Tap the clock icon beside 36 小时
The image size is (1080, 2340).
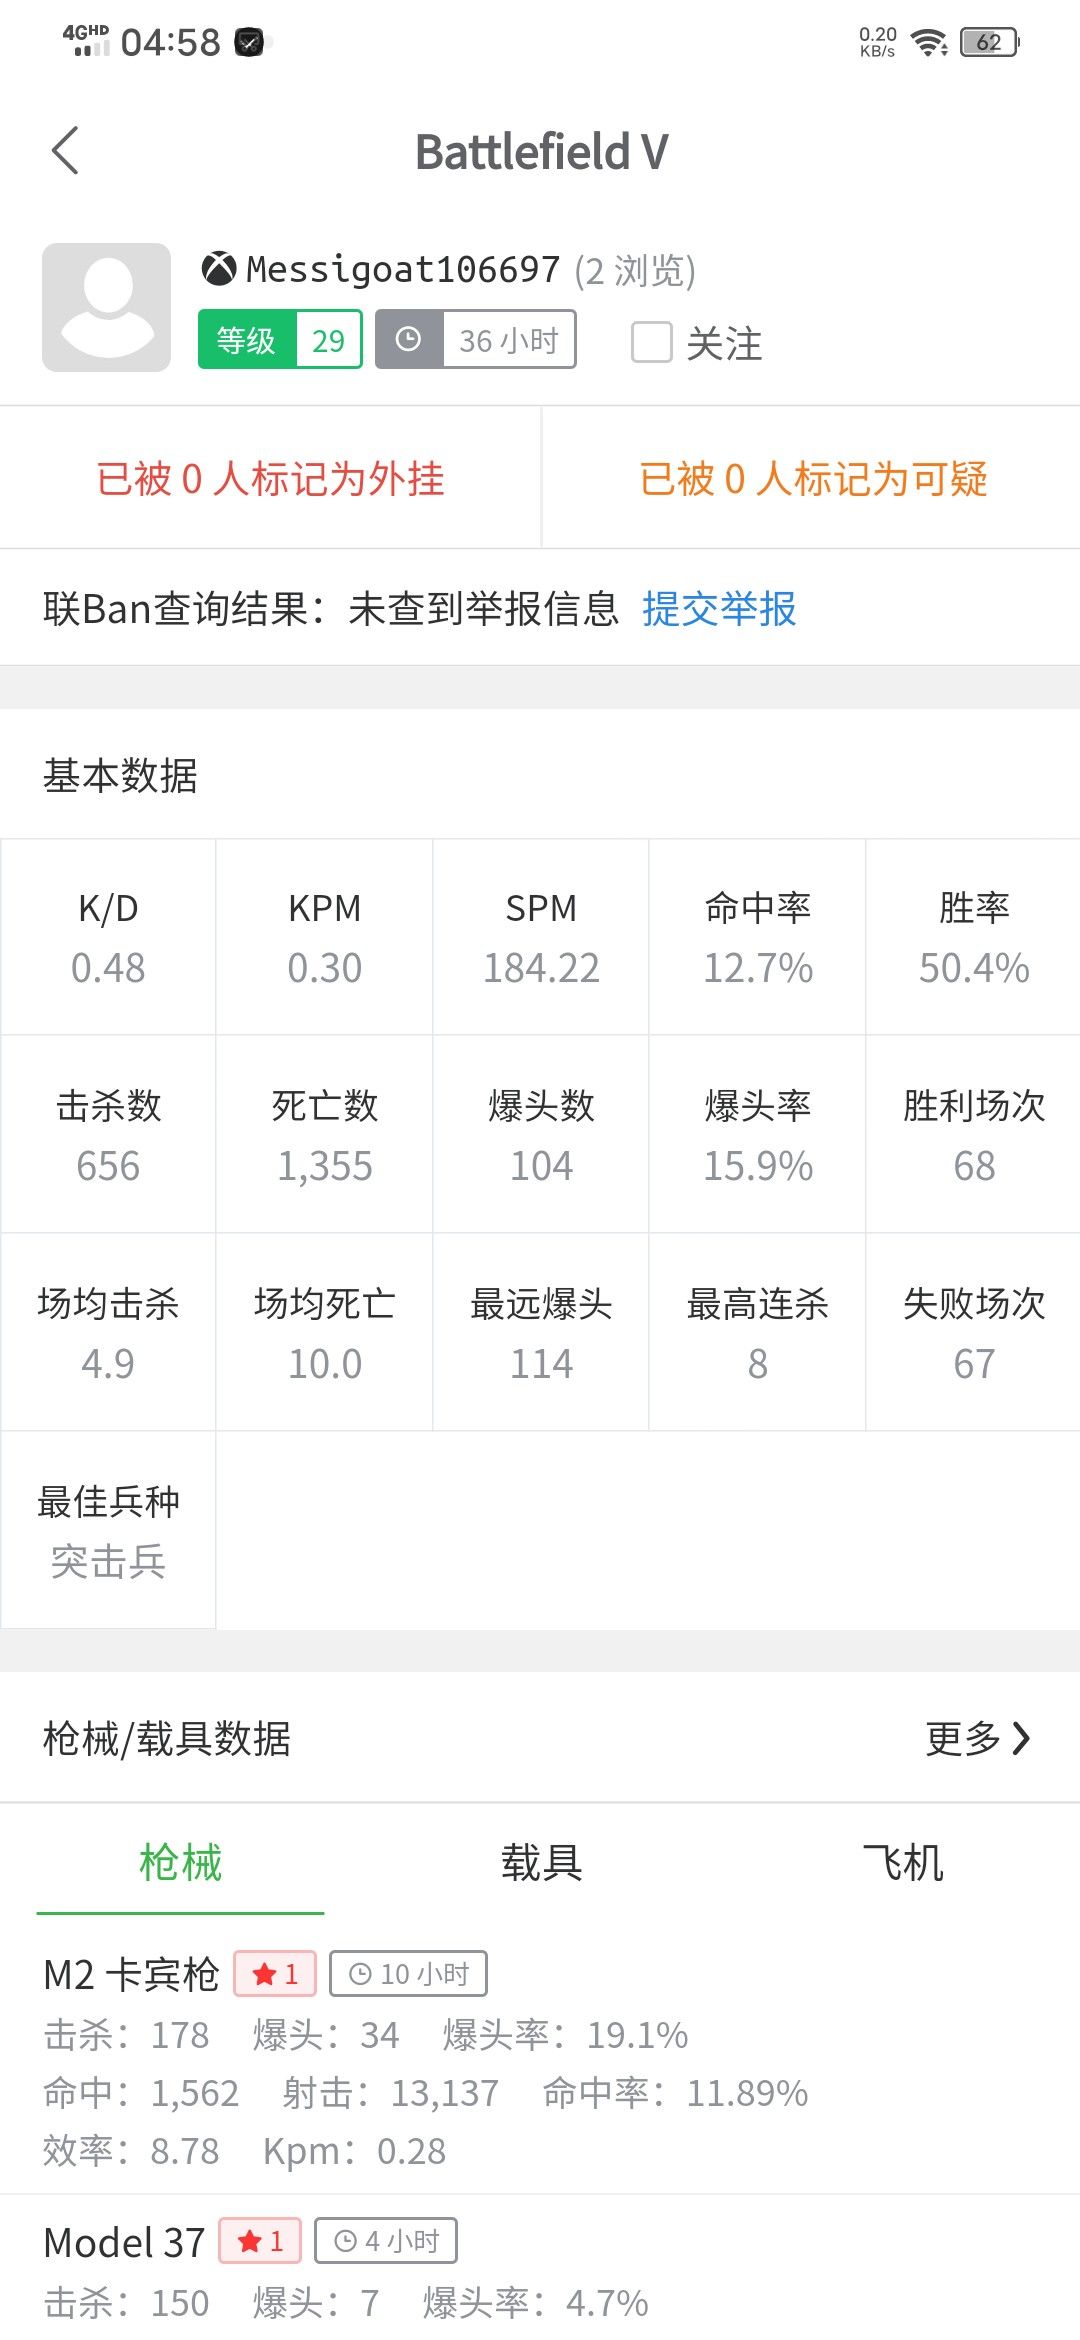point(408,340)
